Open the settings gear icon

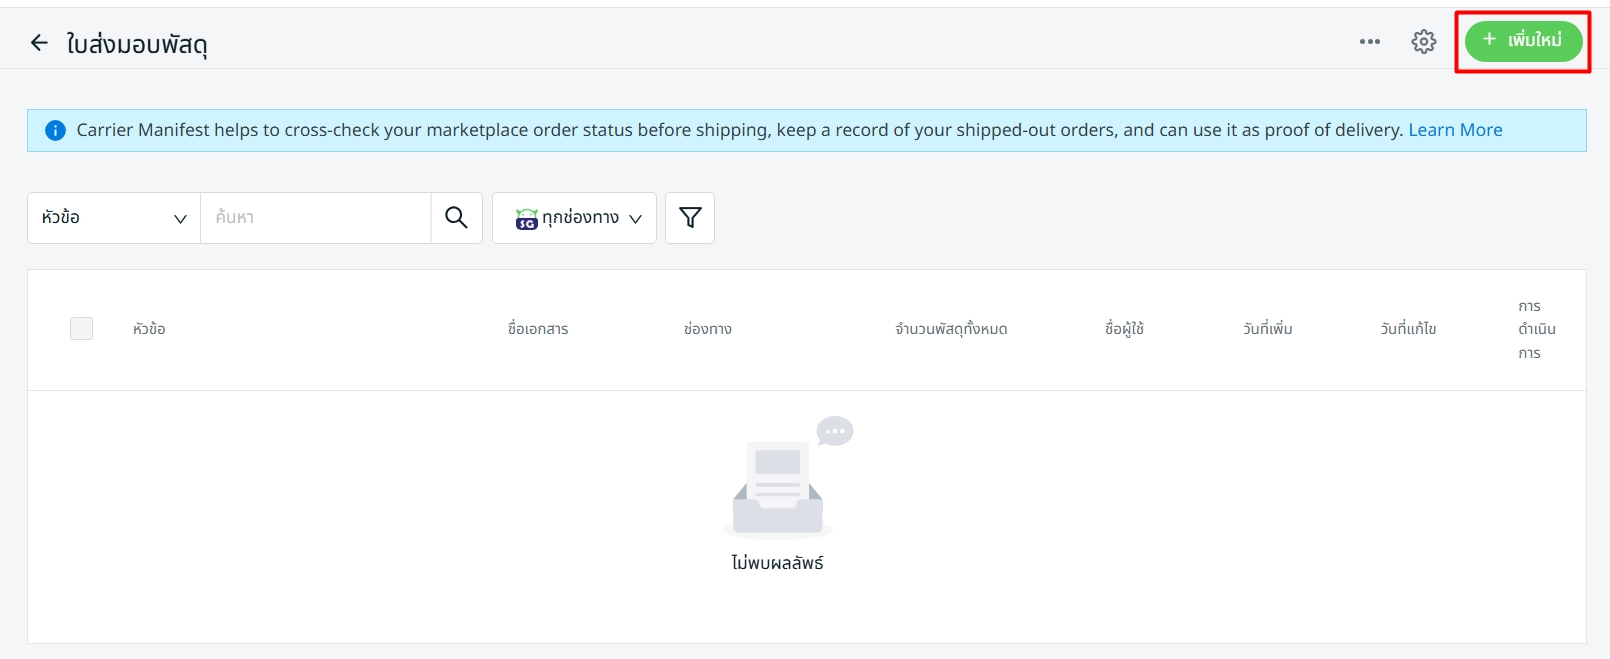[x=1423, y=42]
